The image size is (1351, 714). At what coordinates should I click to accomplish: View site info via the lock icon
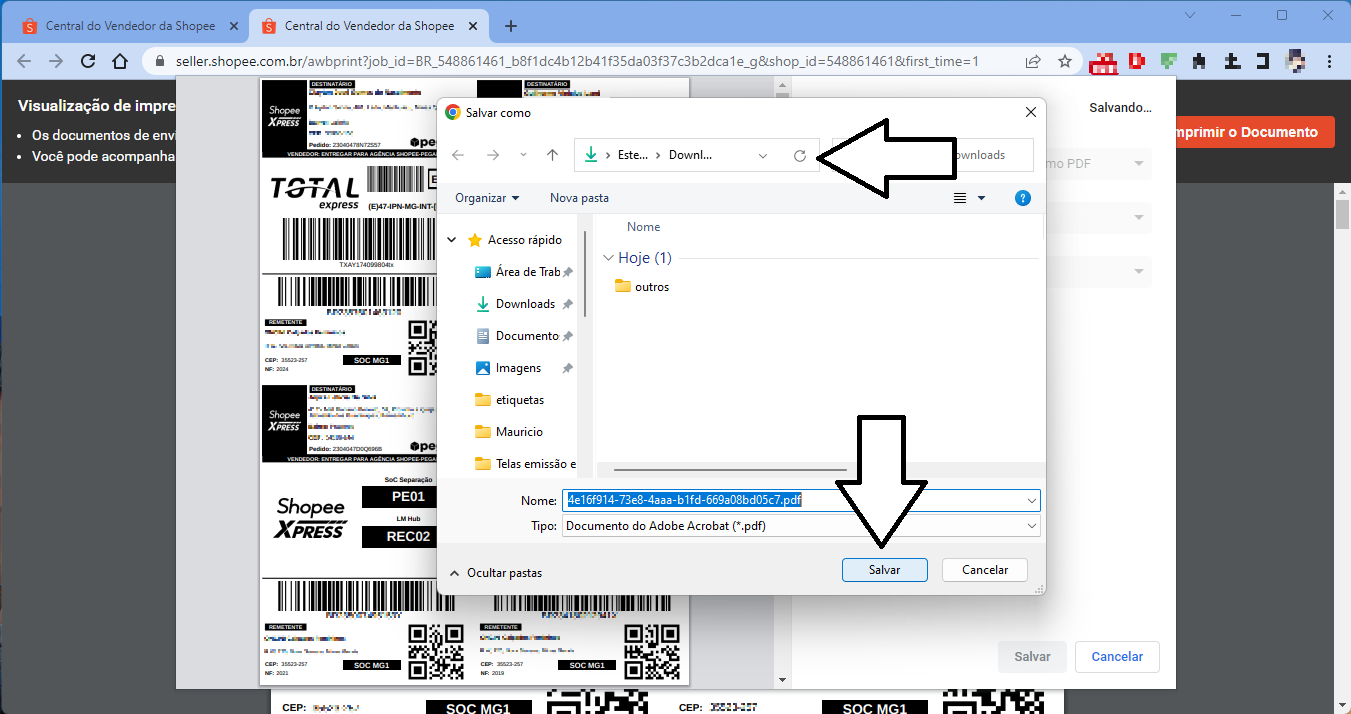tap(160, 61)
